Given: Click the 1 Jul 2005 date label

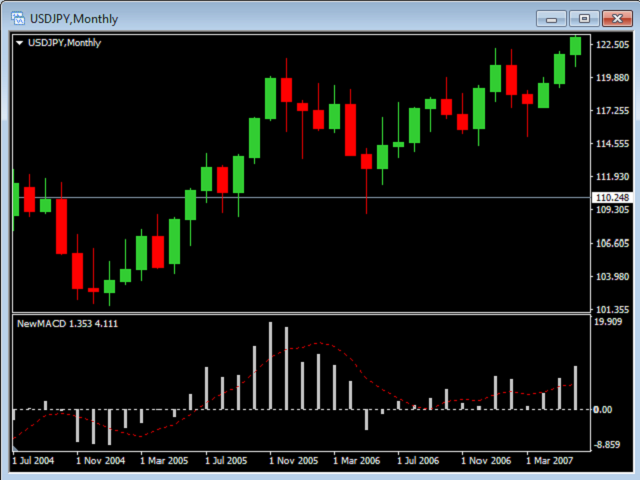Looking at the screenshot, I should pyautogui.click(x=226, y=461).
